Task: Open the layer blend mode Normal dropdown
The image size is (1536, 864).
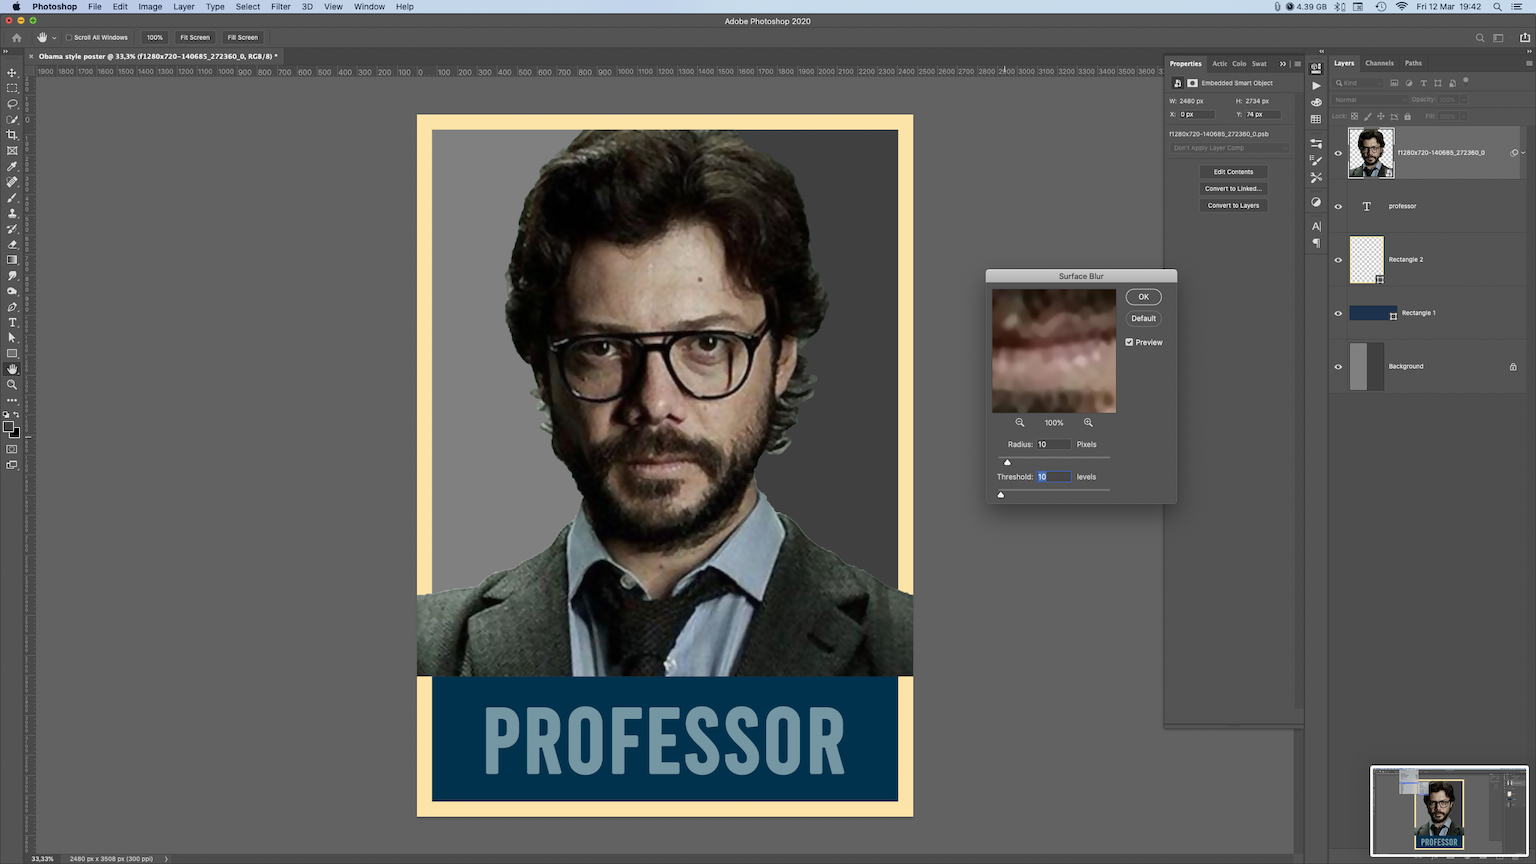Action: (x=1369, y=100)
